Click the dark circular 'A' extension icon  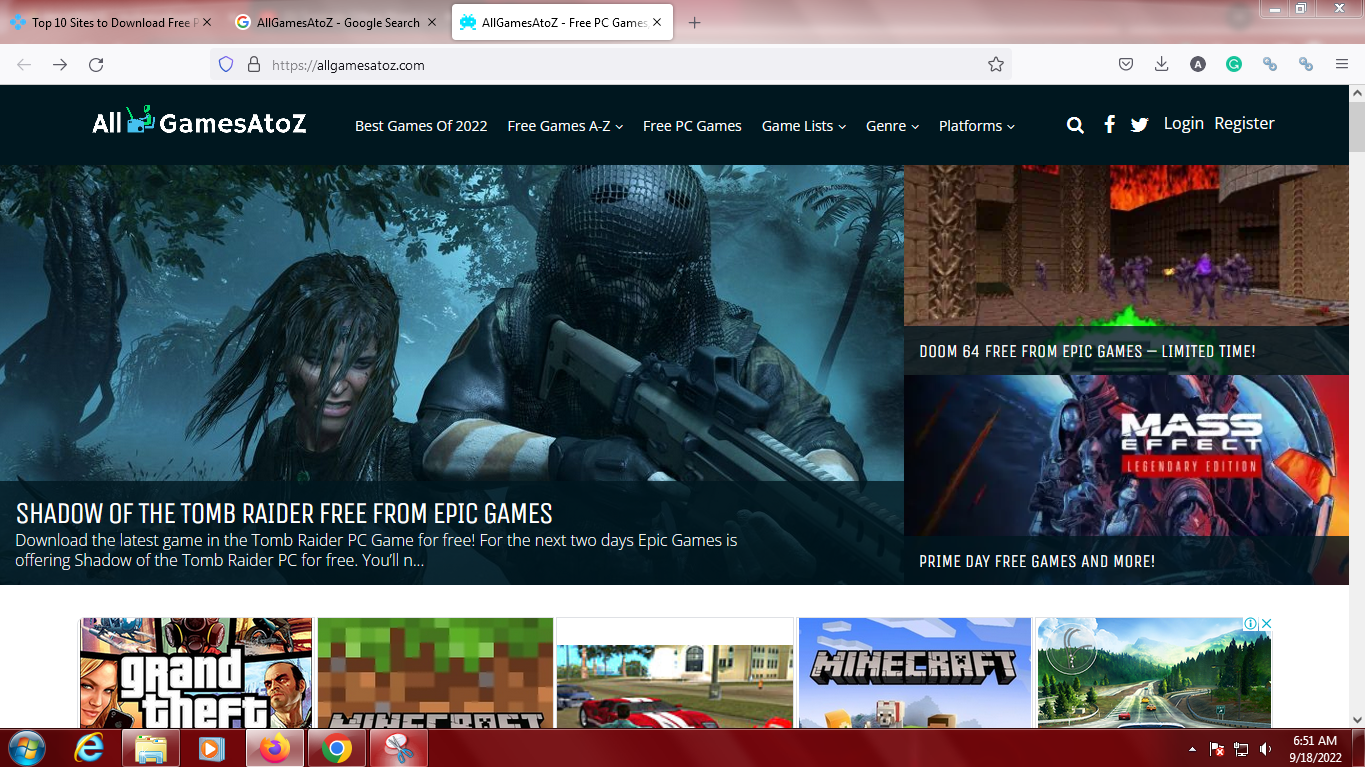tap(1198, 64)
